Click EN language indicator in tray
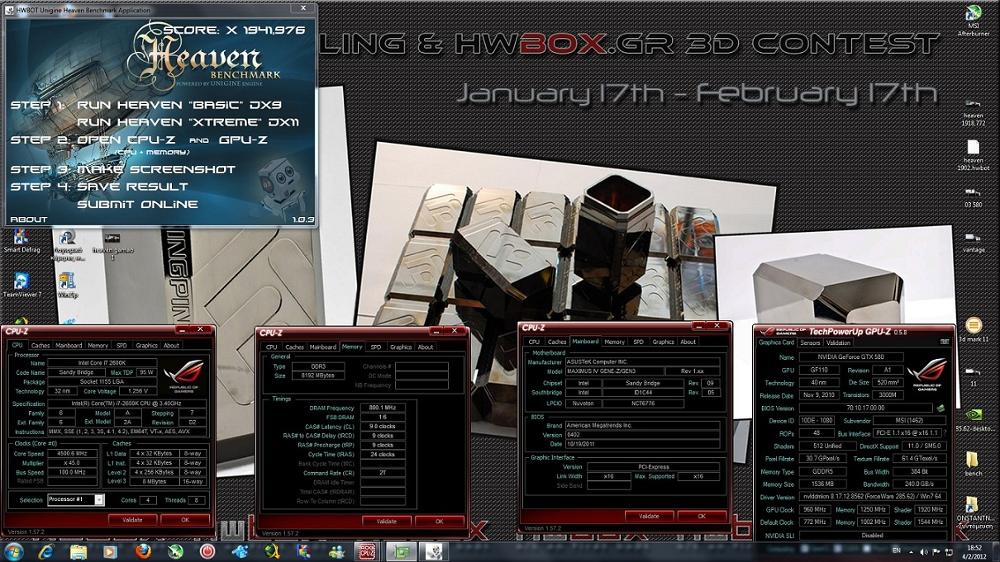This screenshot has width=1000, height=562. tap(896, 551)
